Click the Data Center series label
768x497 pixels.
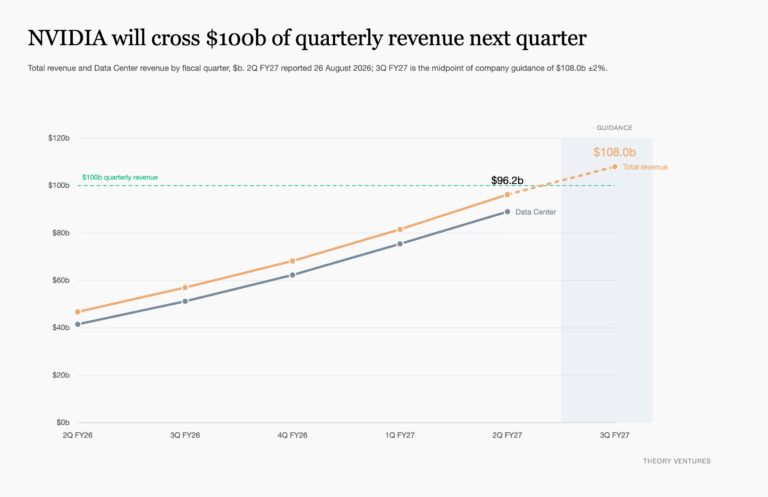[535, 212]
